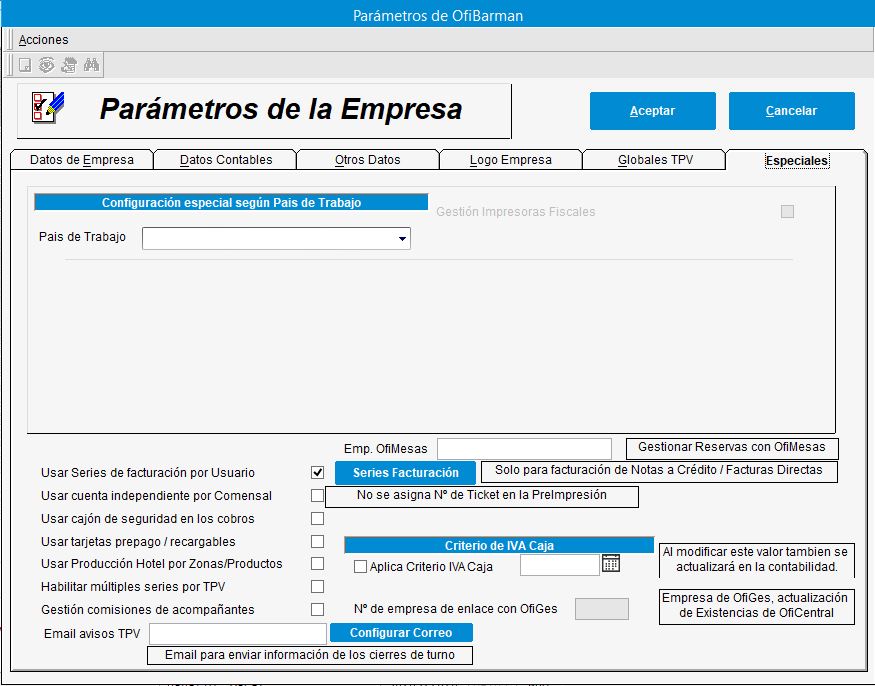Viewport: 875px width, 686px height.
Task: Toggle Gestión Impresoras Fiscales checkbox
Action: point(787,212)
